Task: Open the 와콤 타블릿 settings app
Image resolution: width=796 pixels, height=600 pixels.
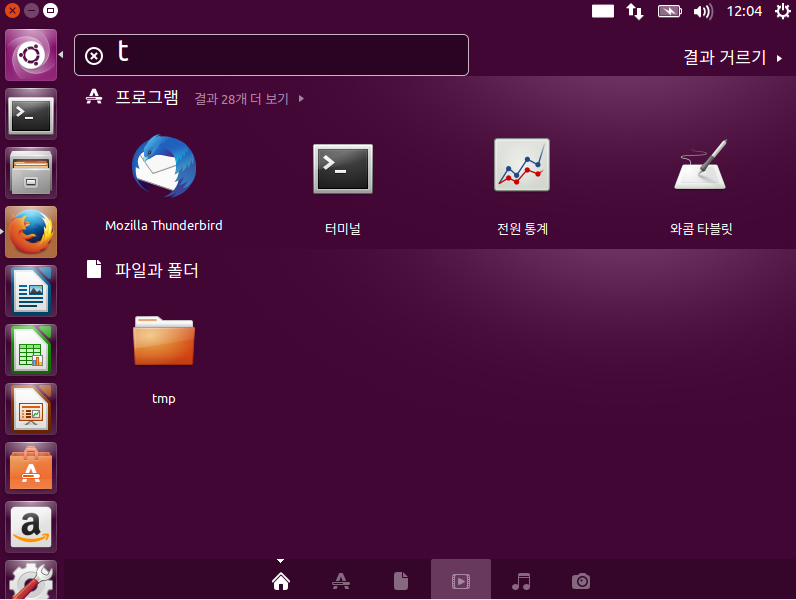Action: click(701, 186)
